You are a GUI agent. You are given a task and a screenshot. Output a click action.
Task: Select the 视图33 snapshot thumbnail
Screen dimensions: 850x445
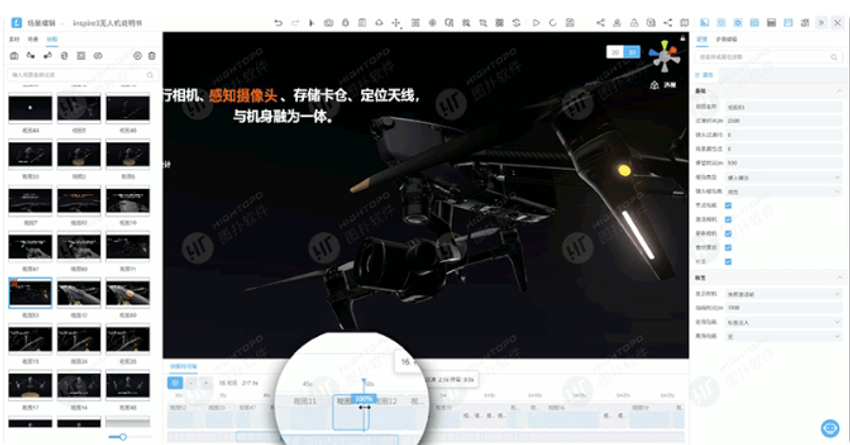click(x=30, y=154)
